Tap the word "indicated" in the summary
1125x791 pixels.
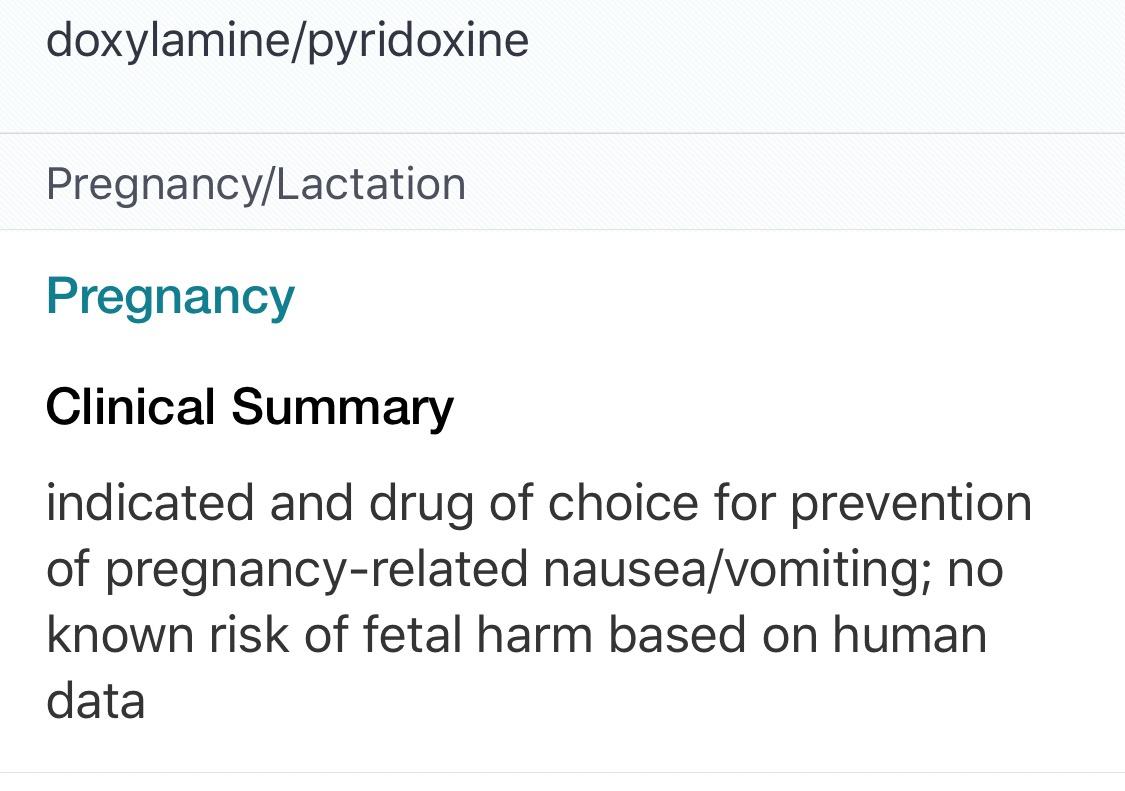pos(149,502)
